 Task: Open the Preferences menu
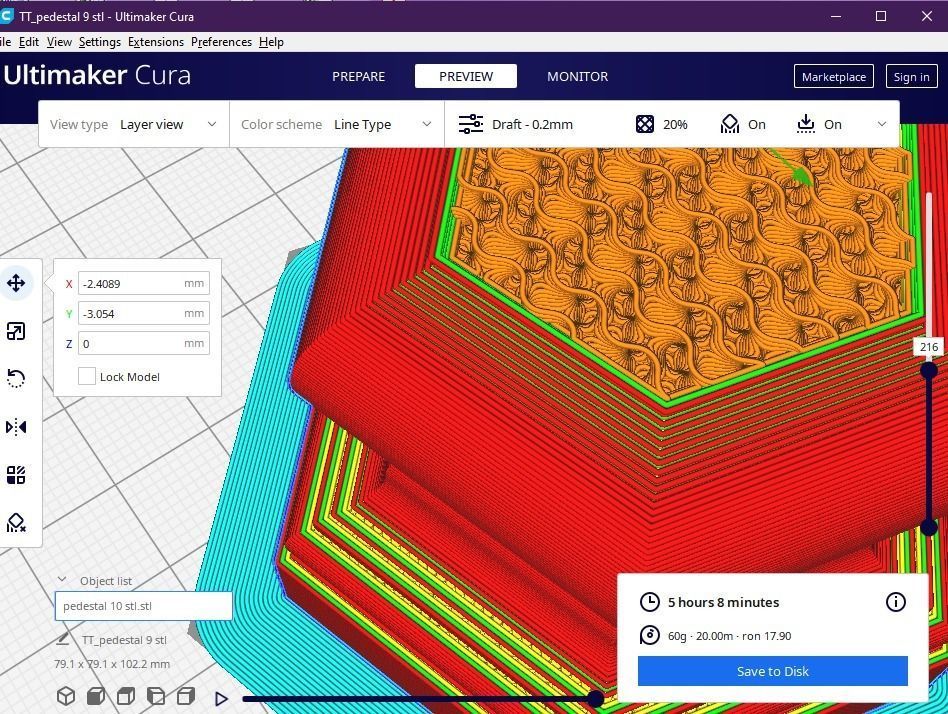(221, 42)
